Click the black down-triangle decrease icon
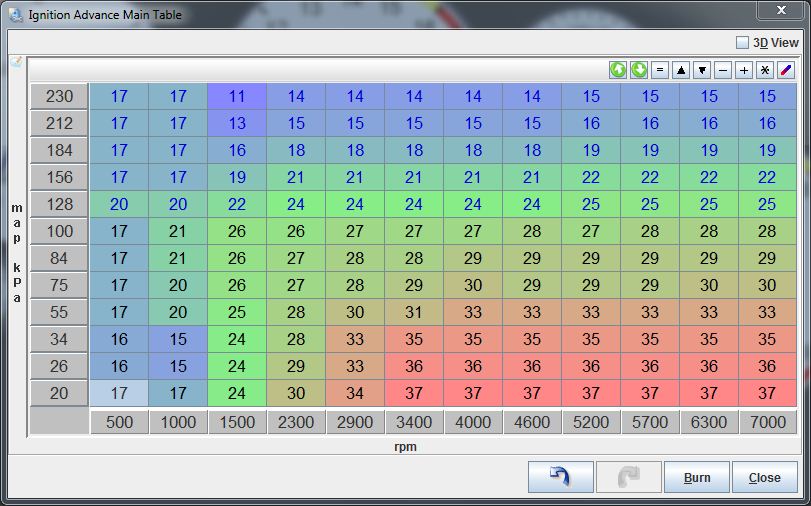 point(702,70)
